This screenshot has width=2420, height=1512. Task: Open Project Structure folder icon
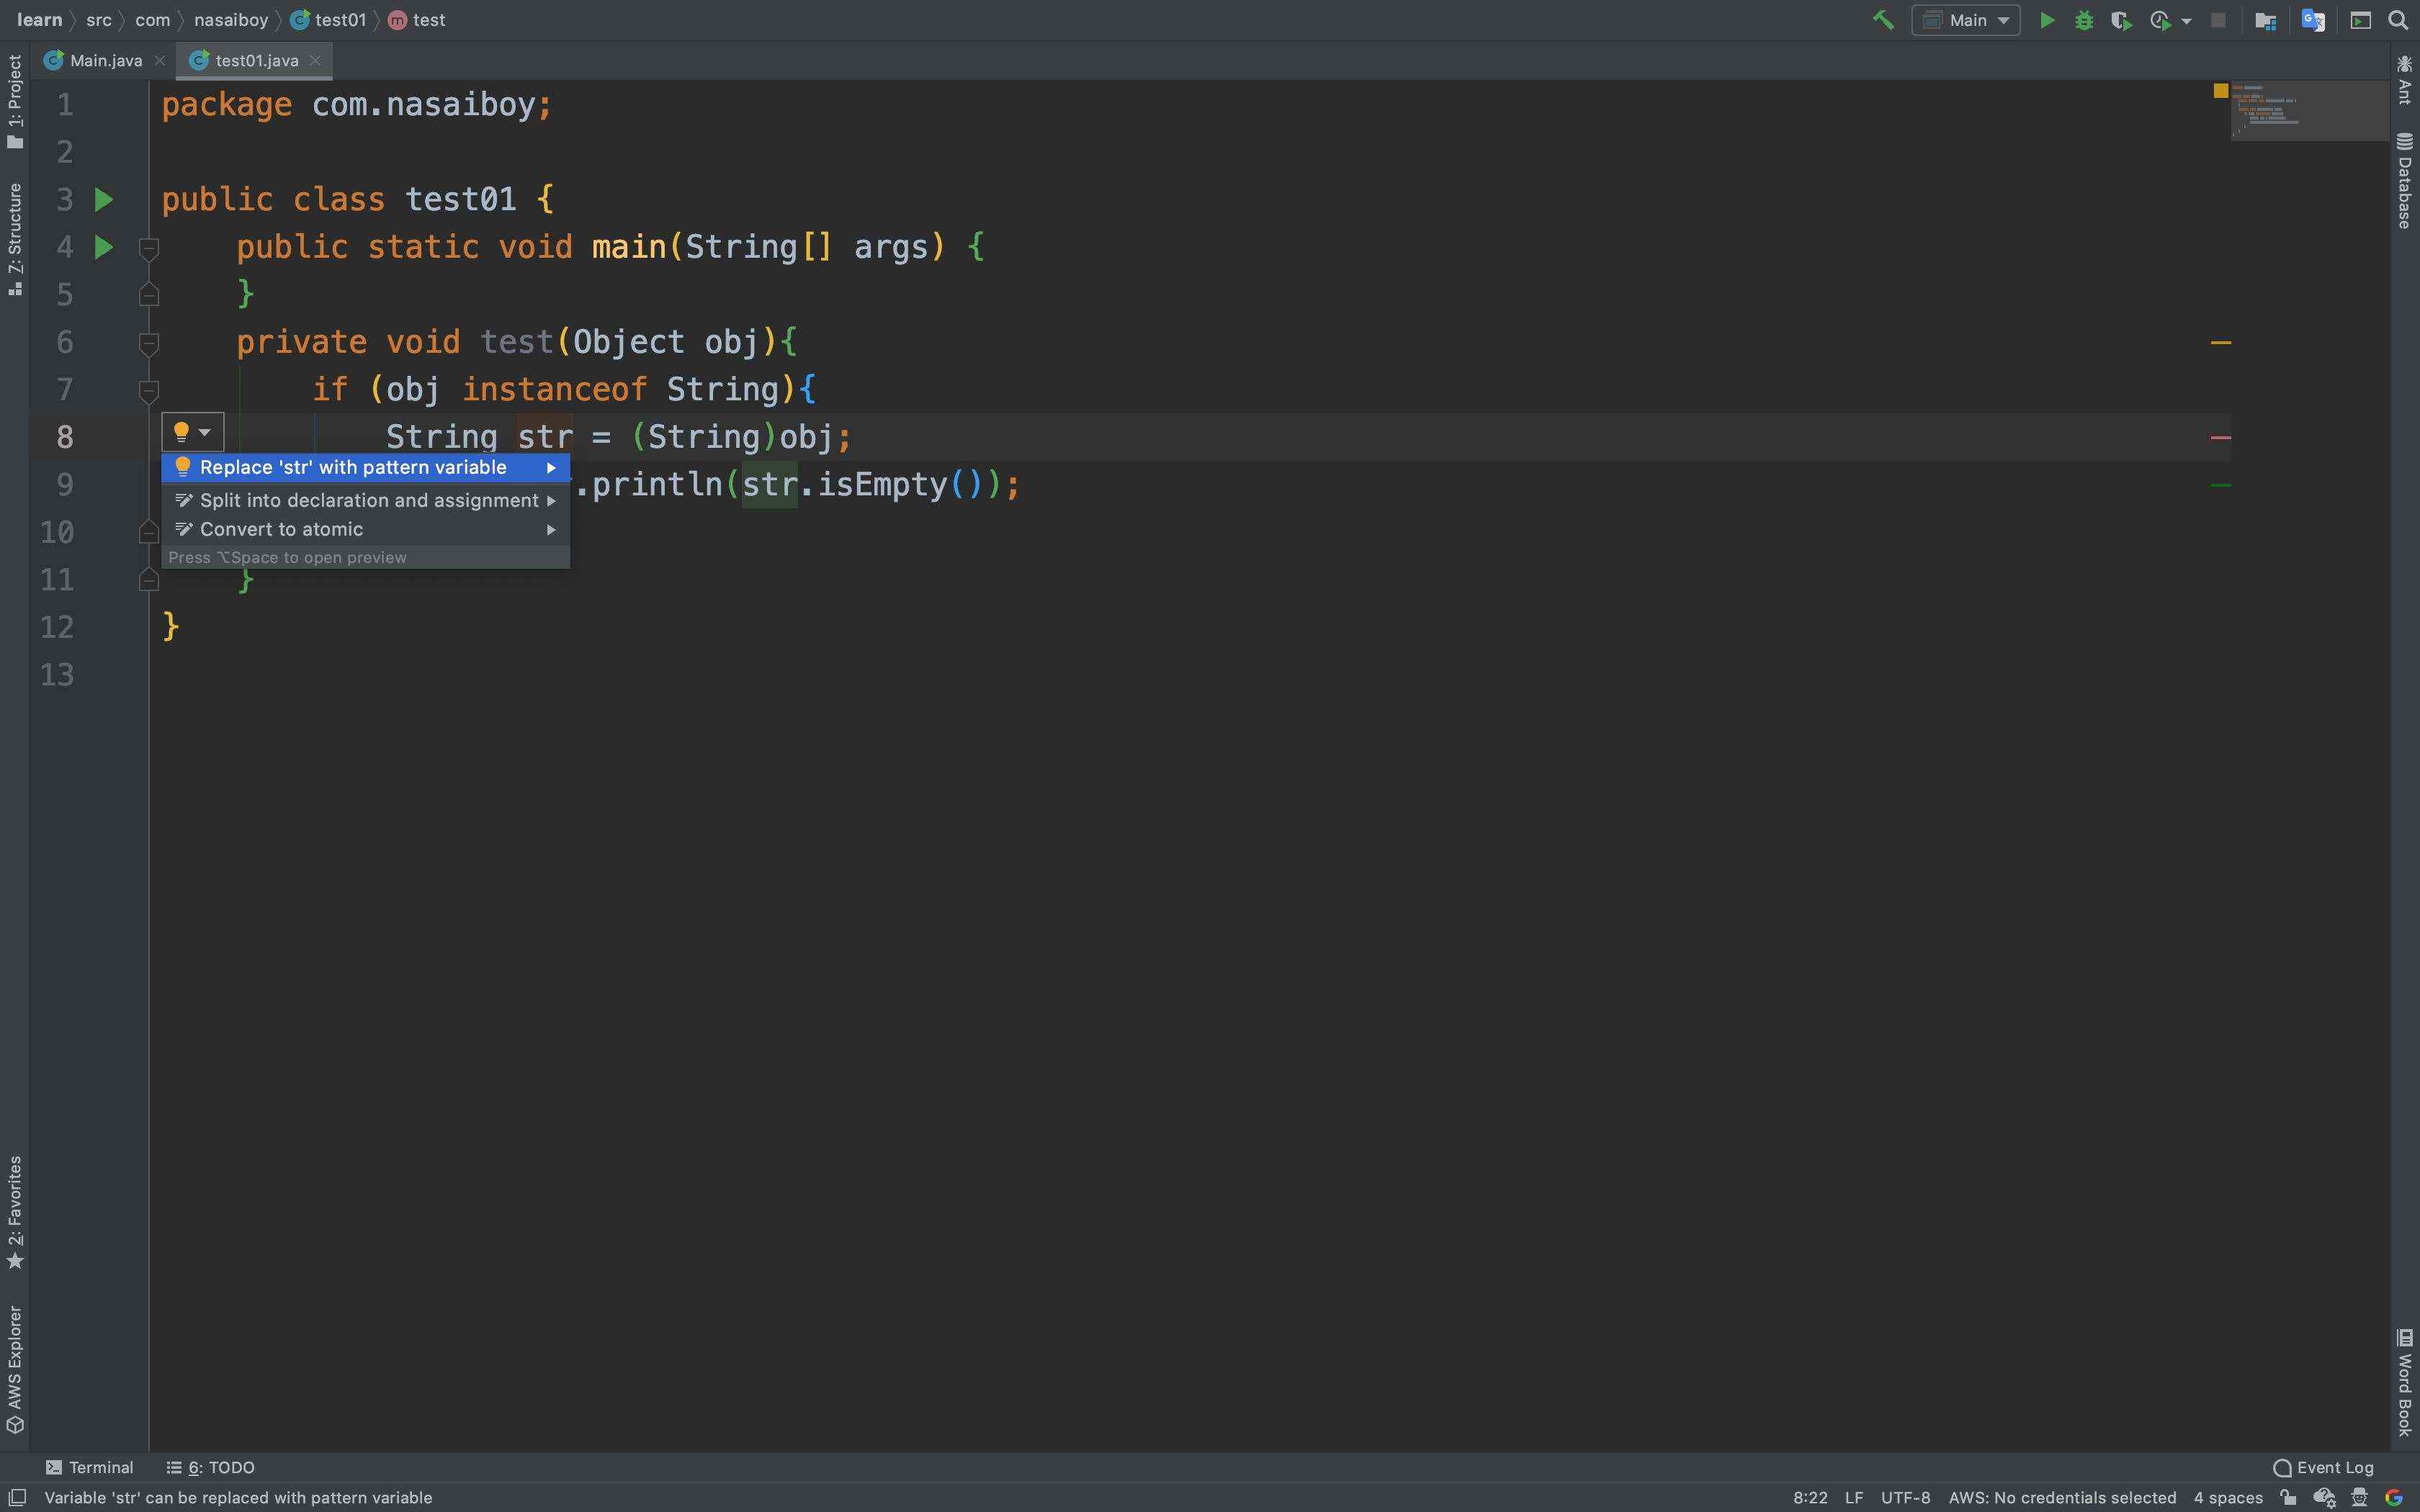coord(2265,20)
